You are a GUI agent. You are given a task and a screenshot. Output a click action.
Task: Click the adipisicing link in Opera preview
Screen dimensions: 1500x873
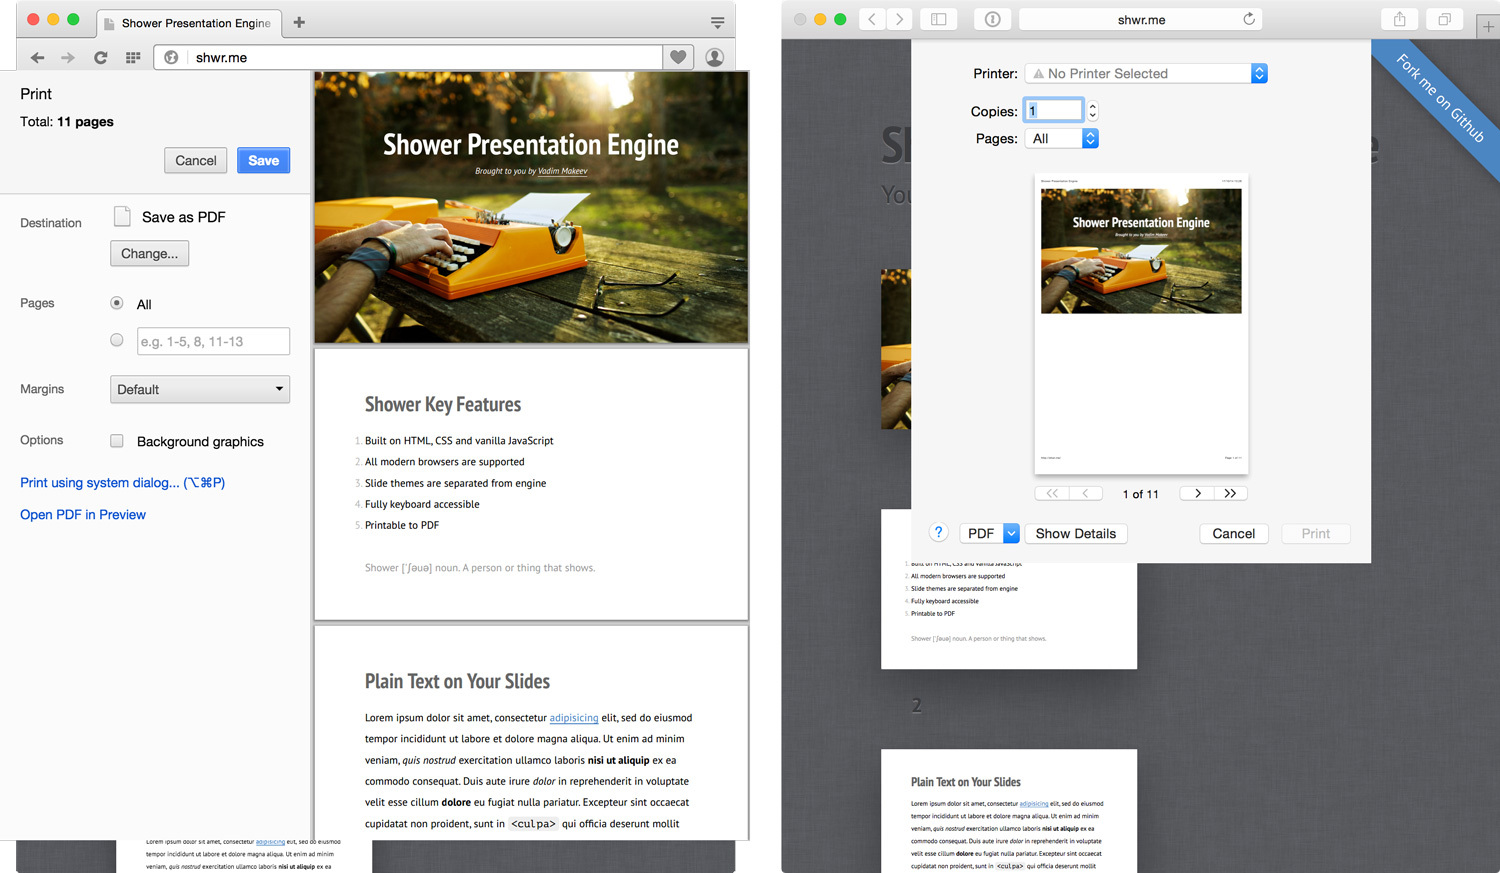point(574,718)
